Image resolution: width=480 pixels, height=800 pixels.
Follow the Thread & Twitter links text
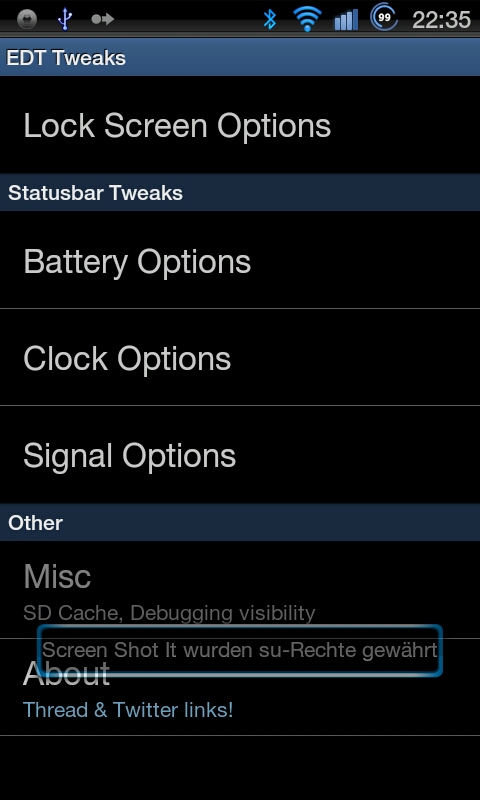[128, 710]
